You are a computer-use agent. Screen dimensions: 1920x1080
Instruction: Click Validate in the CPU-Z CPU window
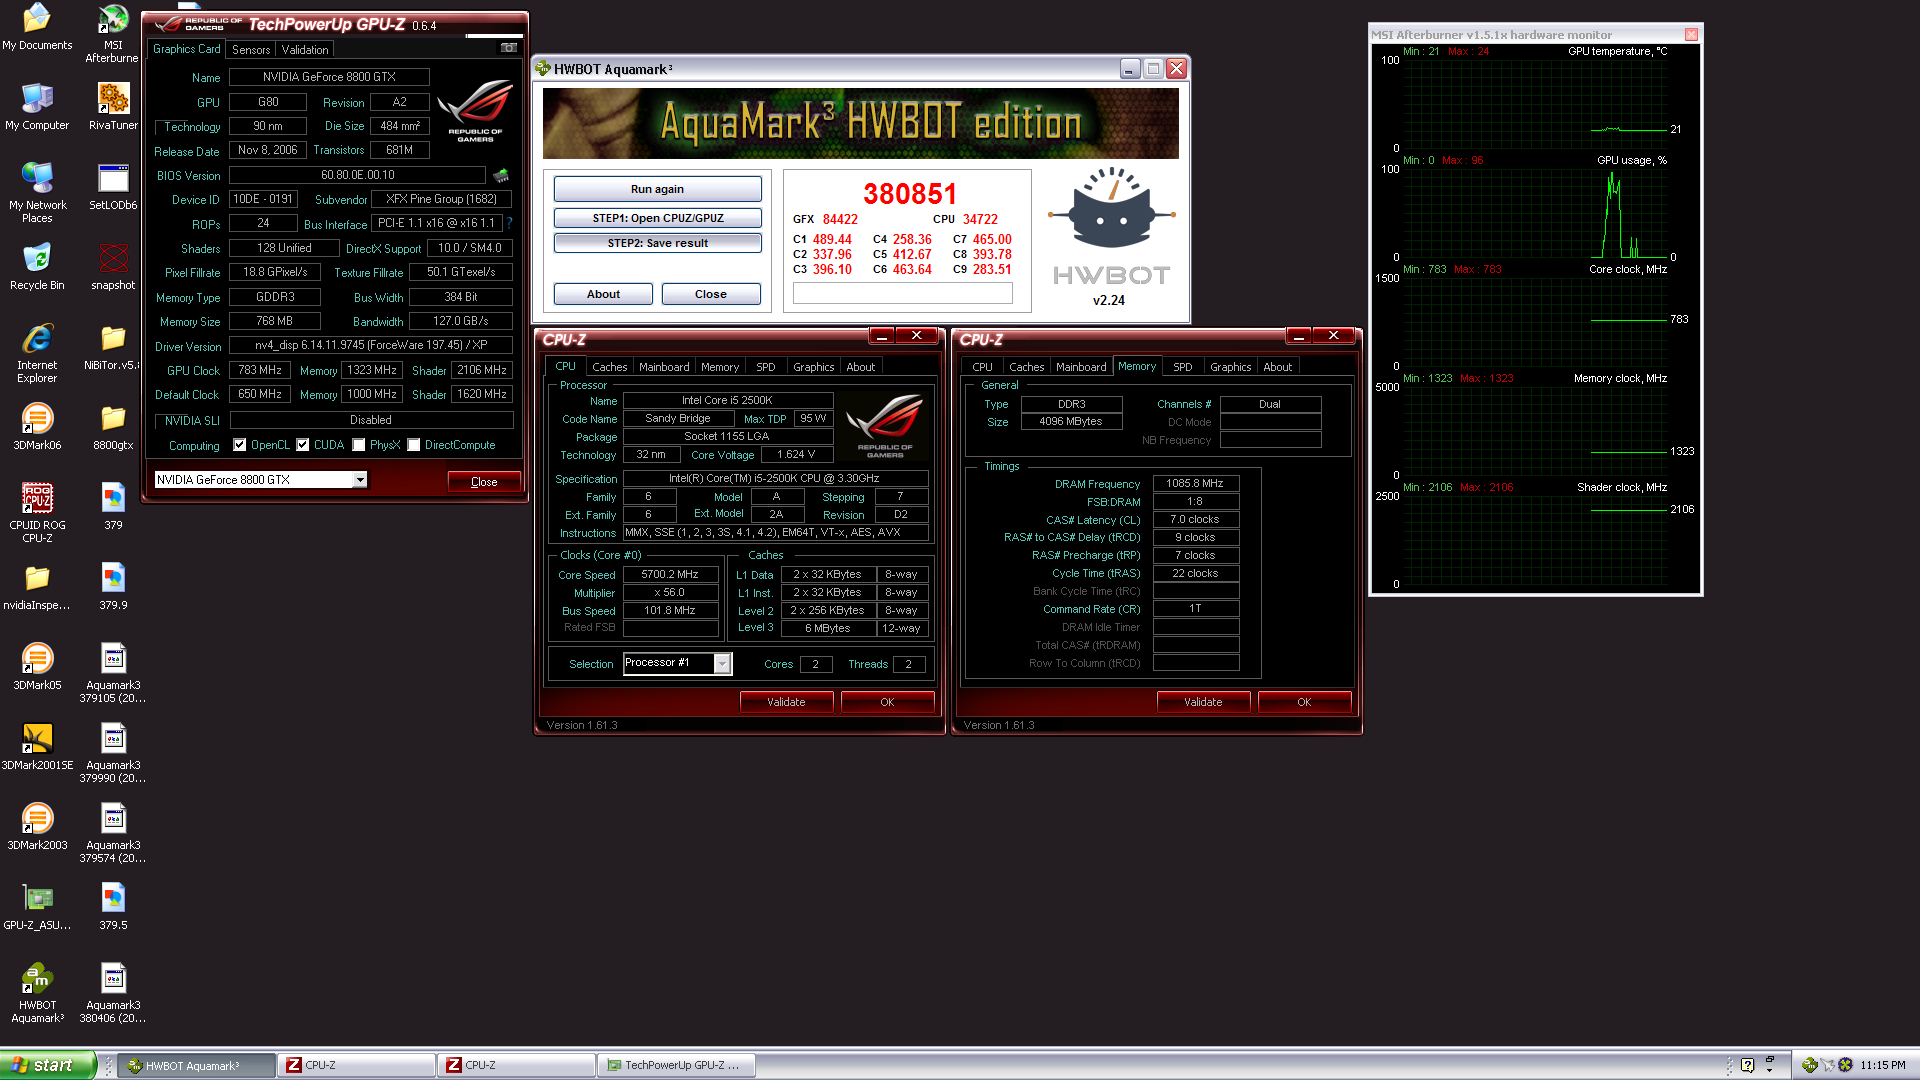click(786, 702)
